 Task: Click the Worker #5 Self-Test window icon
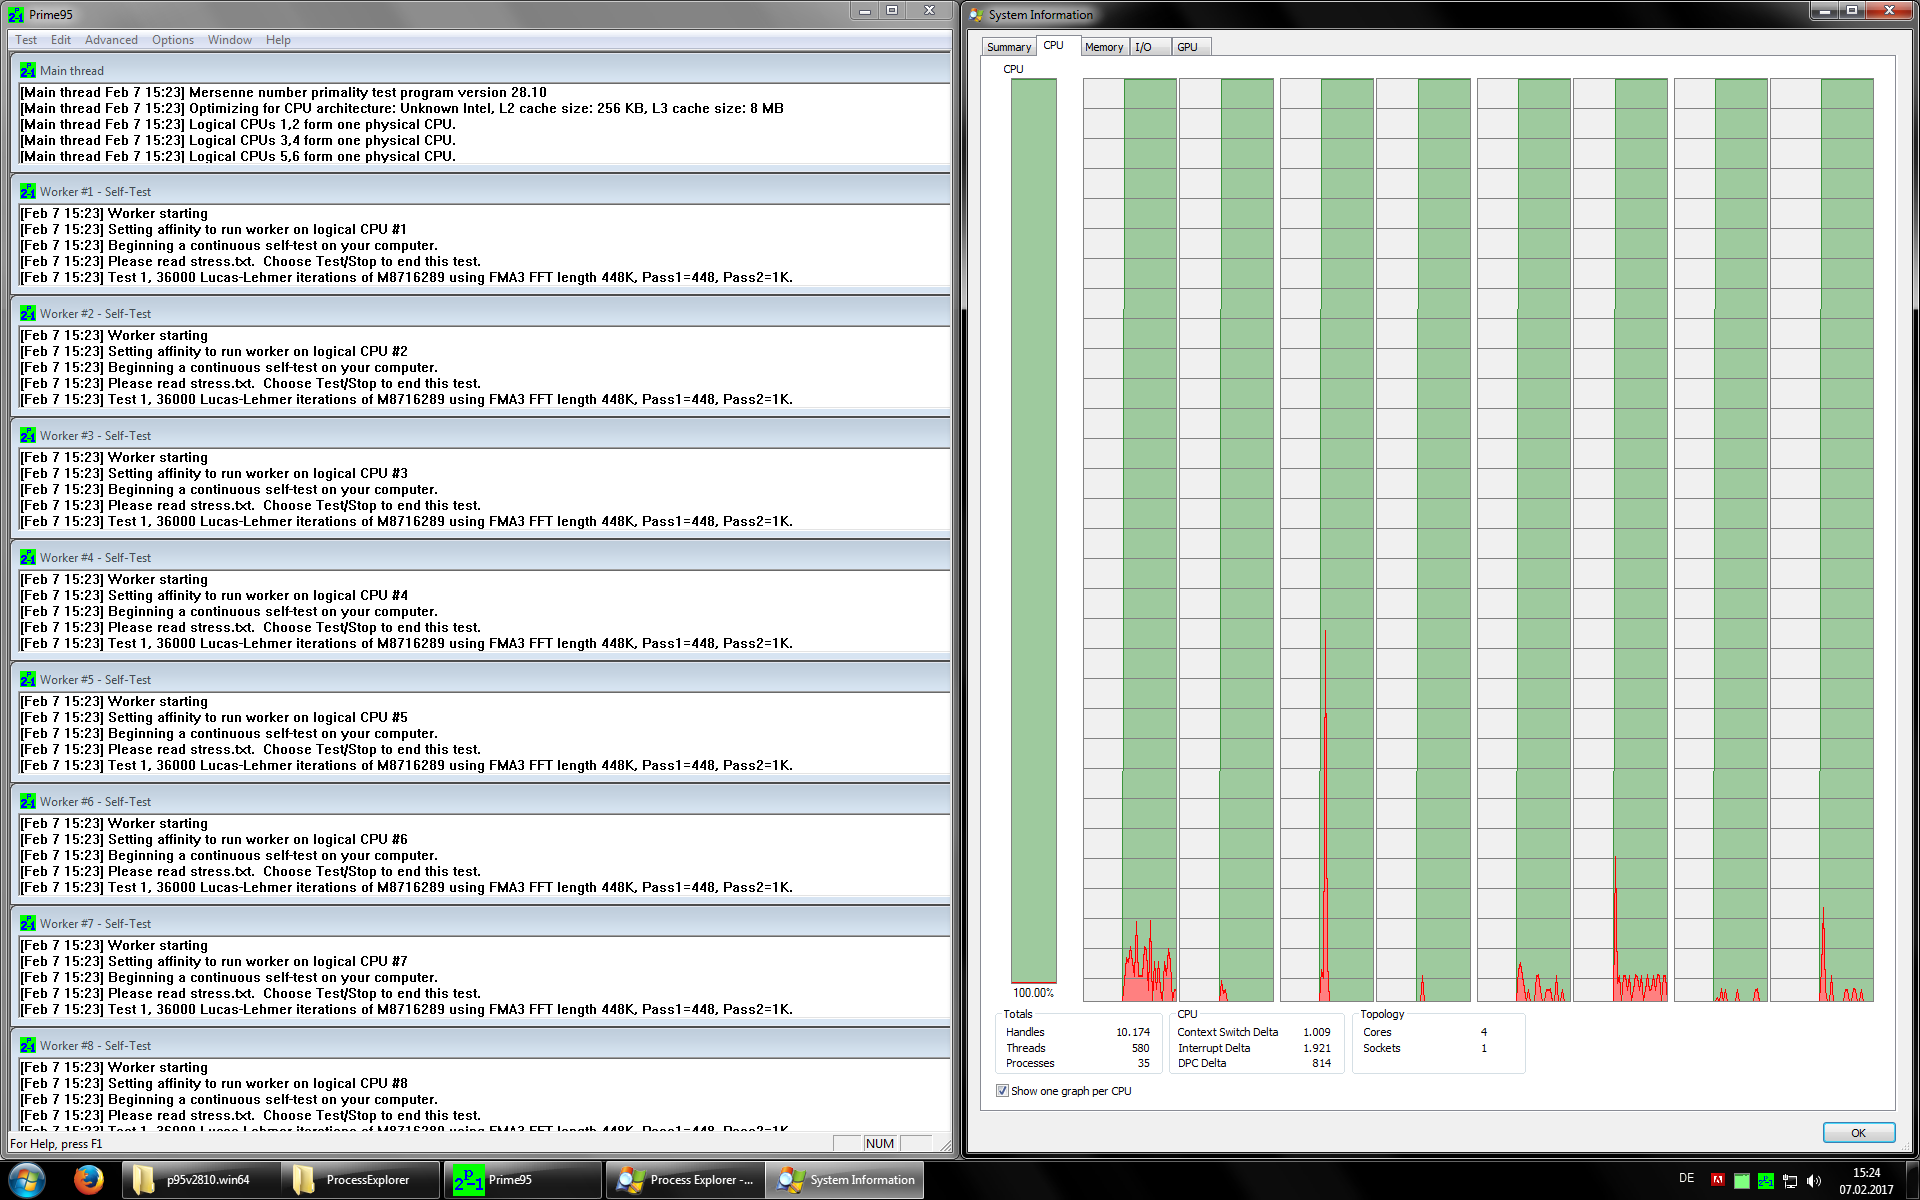(27, 680)
